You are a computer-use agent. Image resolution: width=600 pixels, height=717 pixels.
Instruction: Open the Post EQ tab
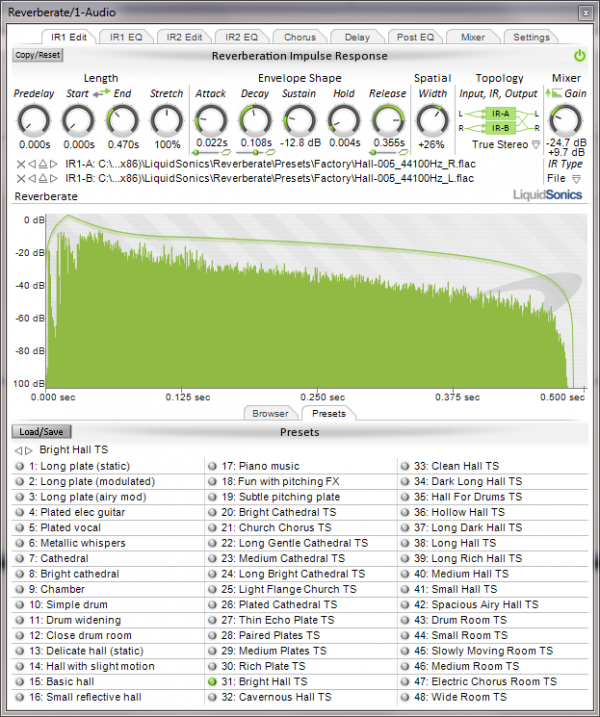coord(415,37)
